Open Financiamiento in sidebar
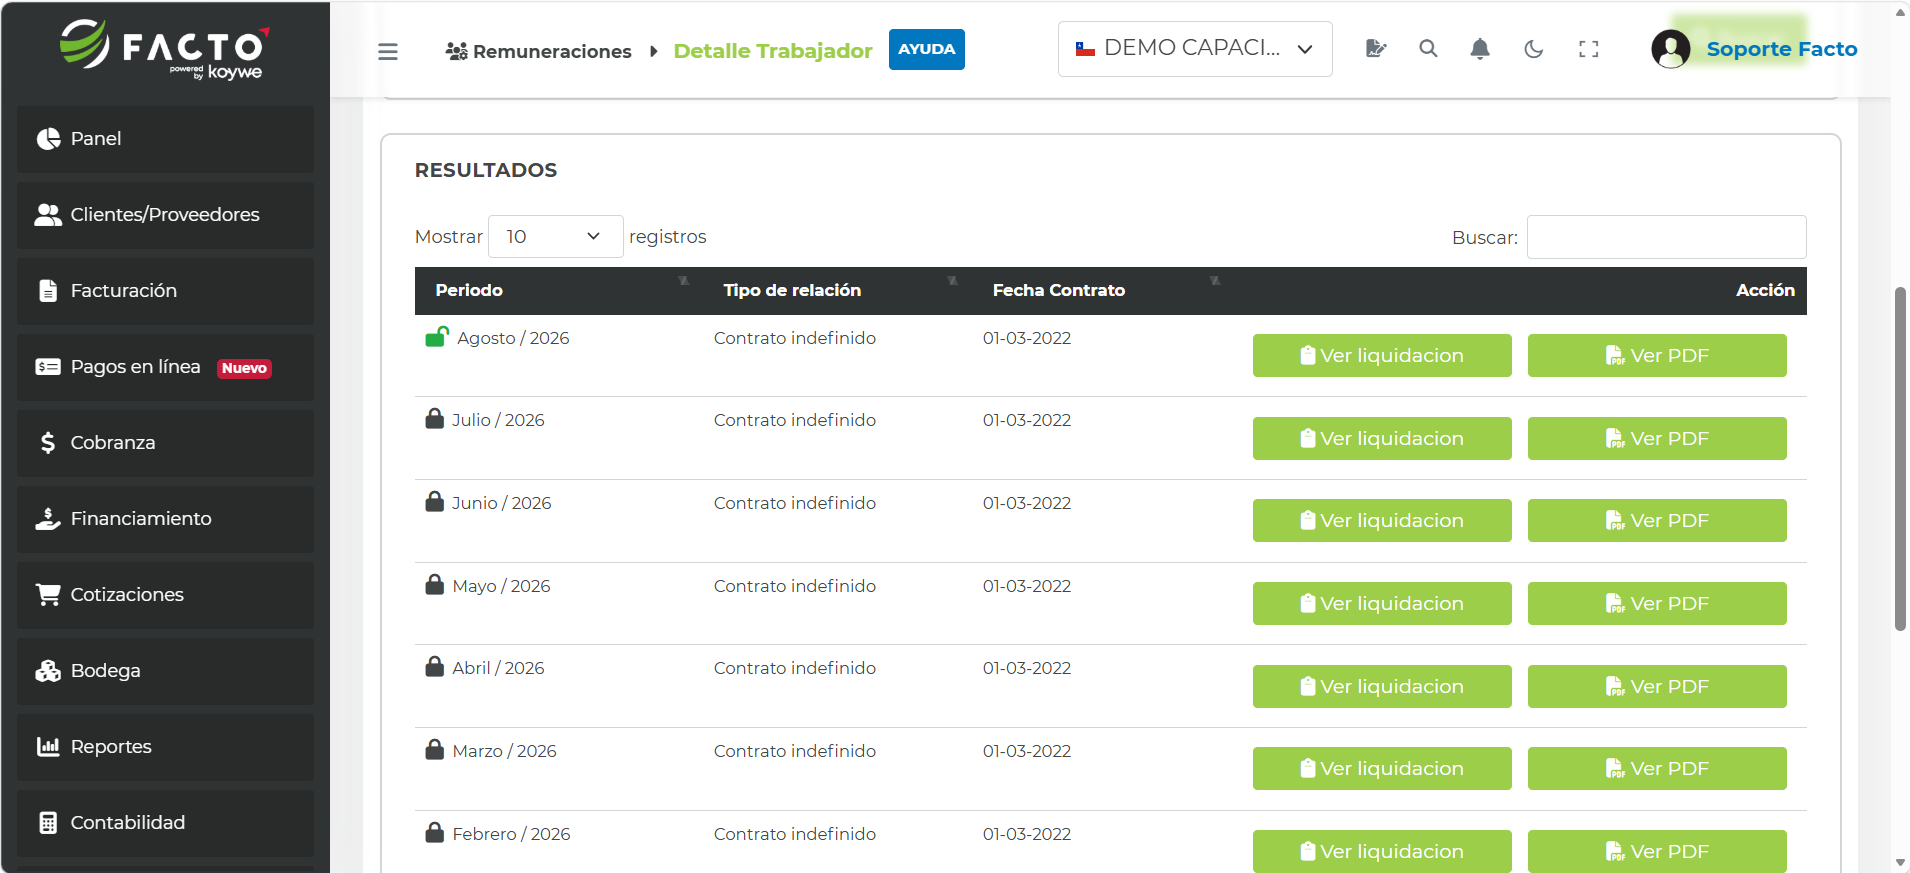Image resolution: width=1910 pixels, height=873 pixels. [165, 519]
